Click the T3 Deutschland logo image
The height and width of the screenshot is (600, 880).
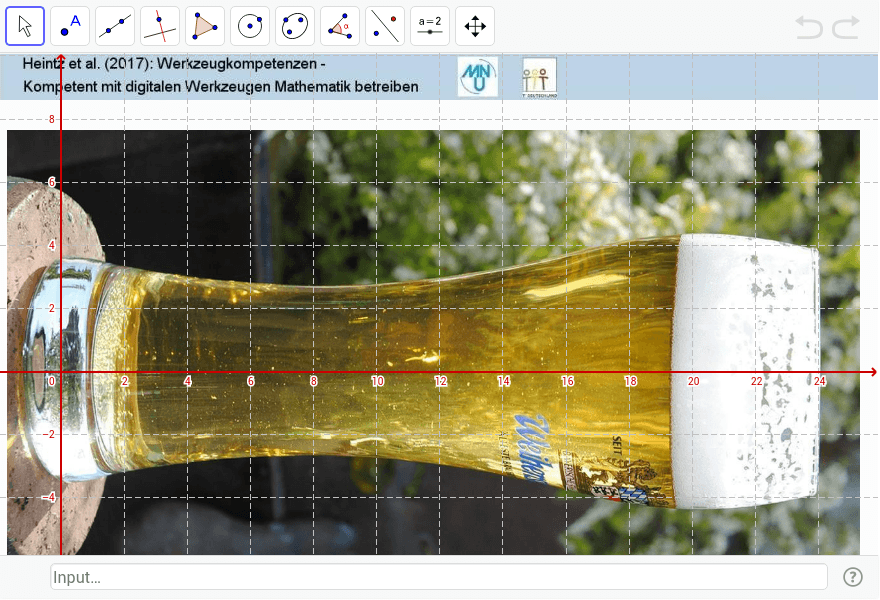tap(539, 77)
